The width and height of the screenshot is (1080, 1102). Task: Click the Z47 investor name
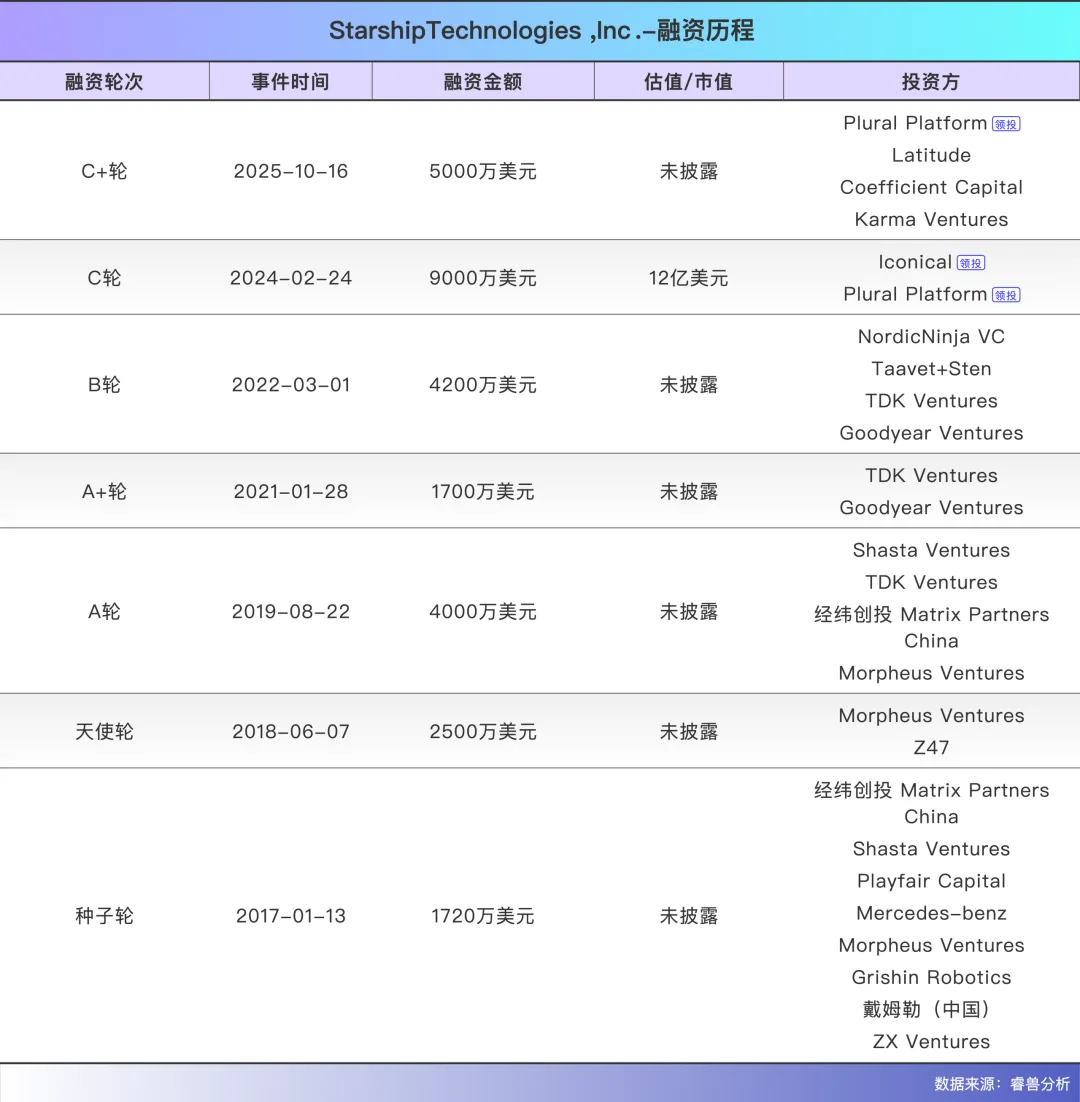[931, 748]
